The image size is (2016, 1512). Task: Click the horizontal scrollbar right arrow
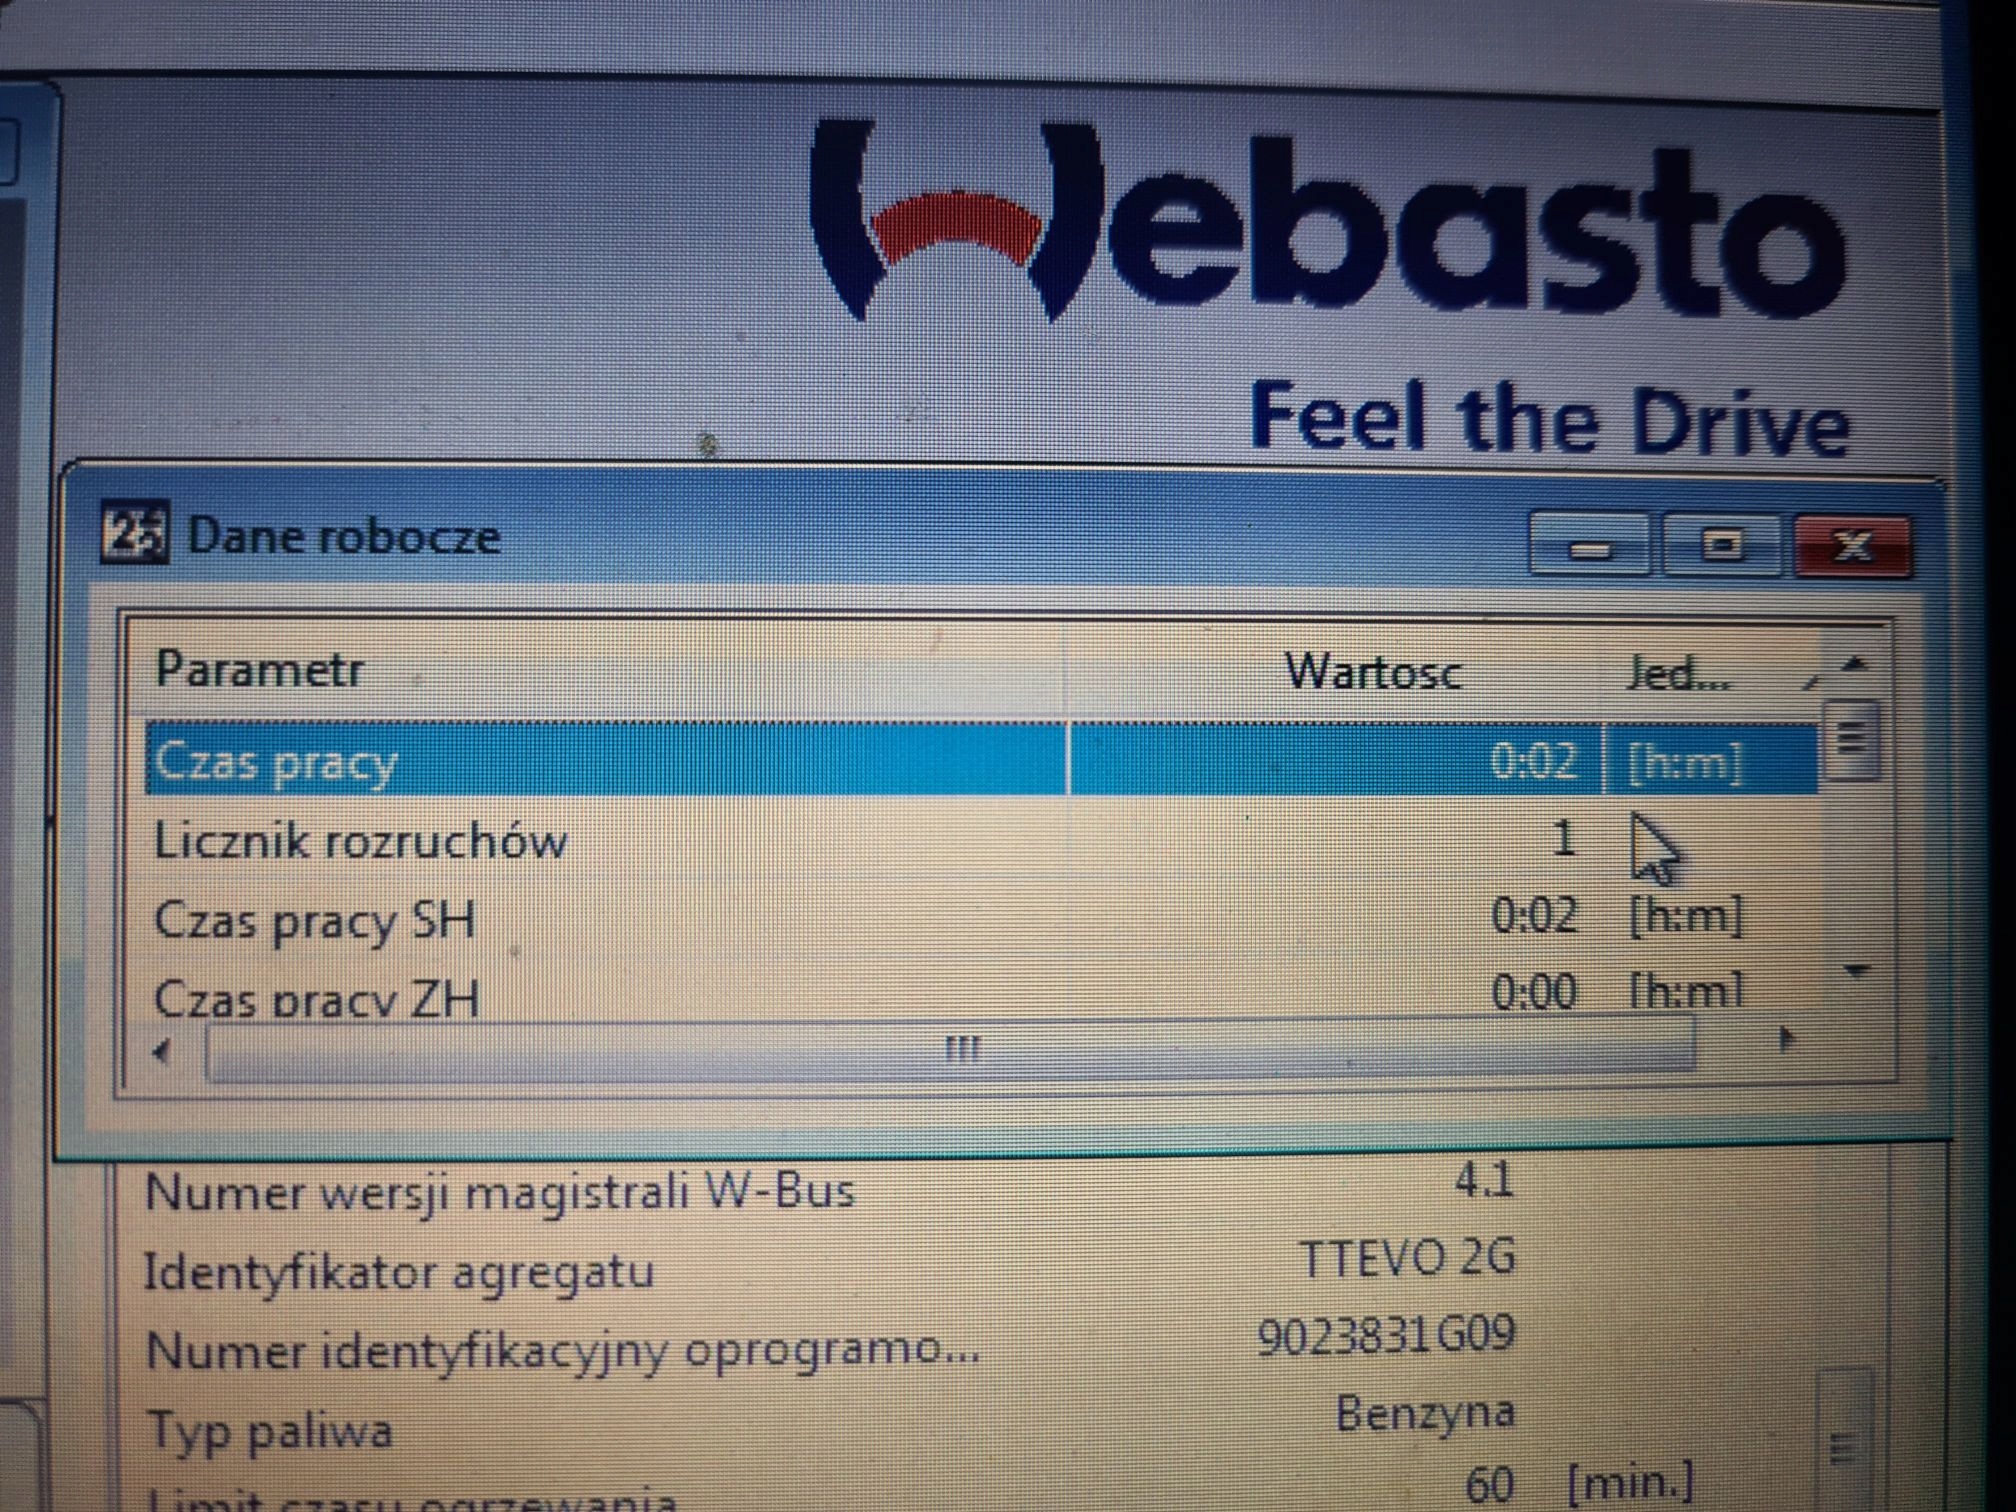pos(1786,1040)
